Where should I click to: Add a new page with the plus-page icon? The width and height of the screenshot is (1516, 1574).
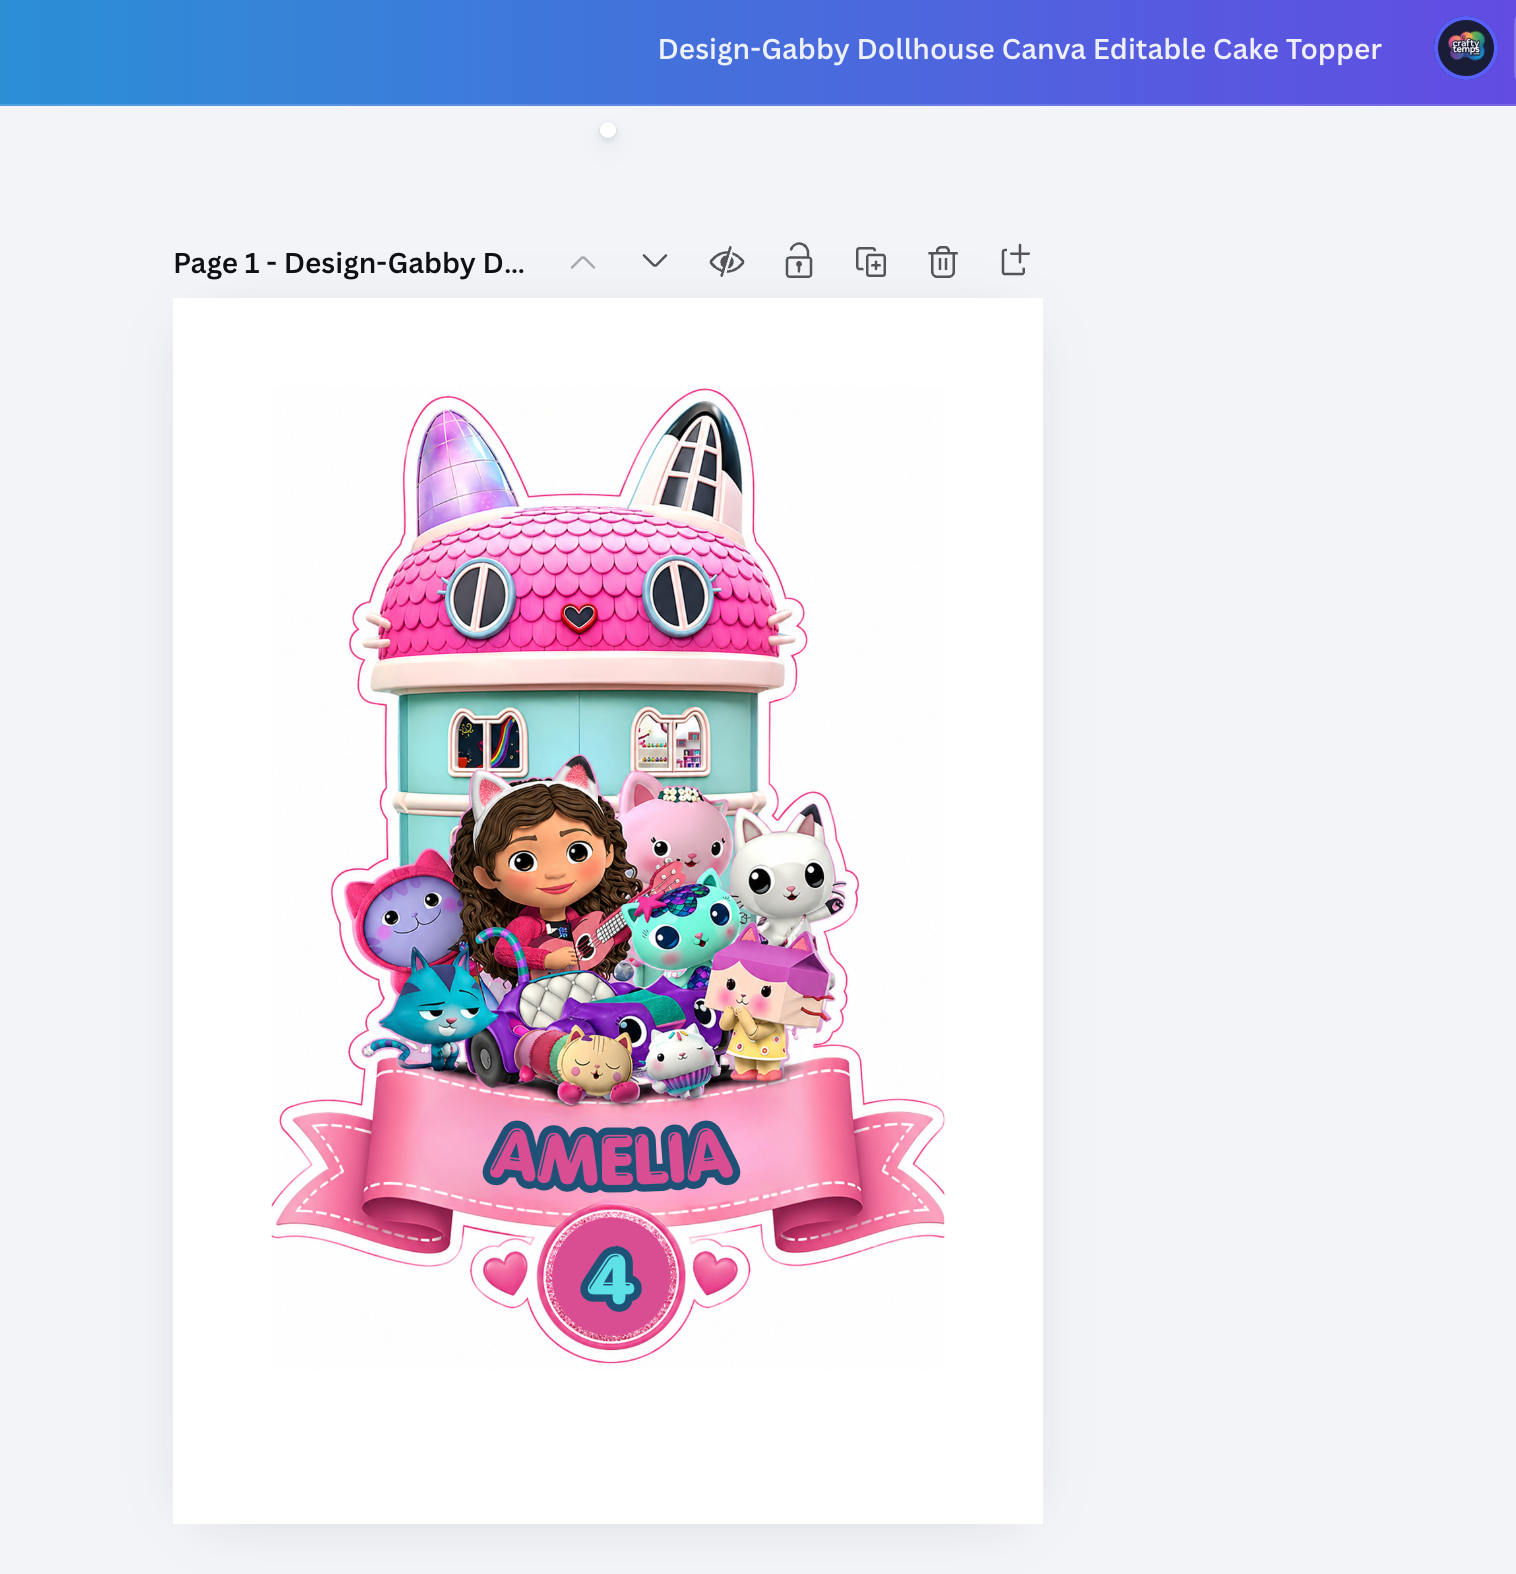point(1015,260)
